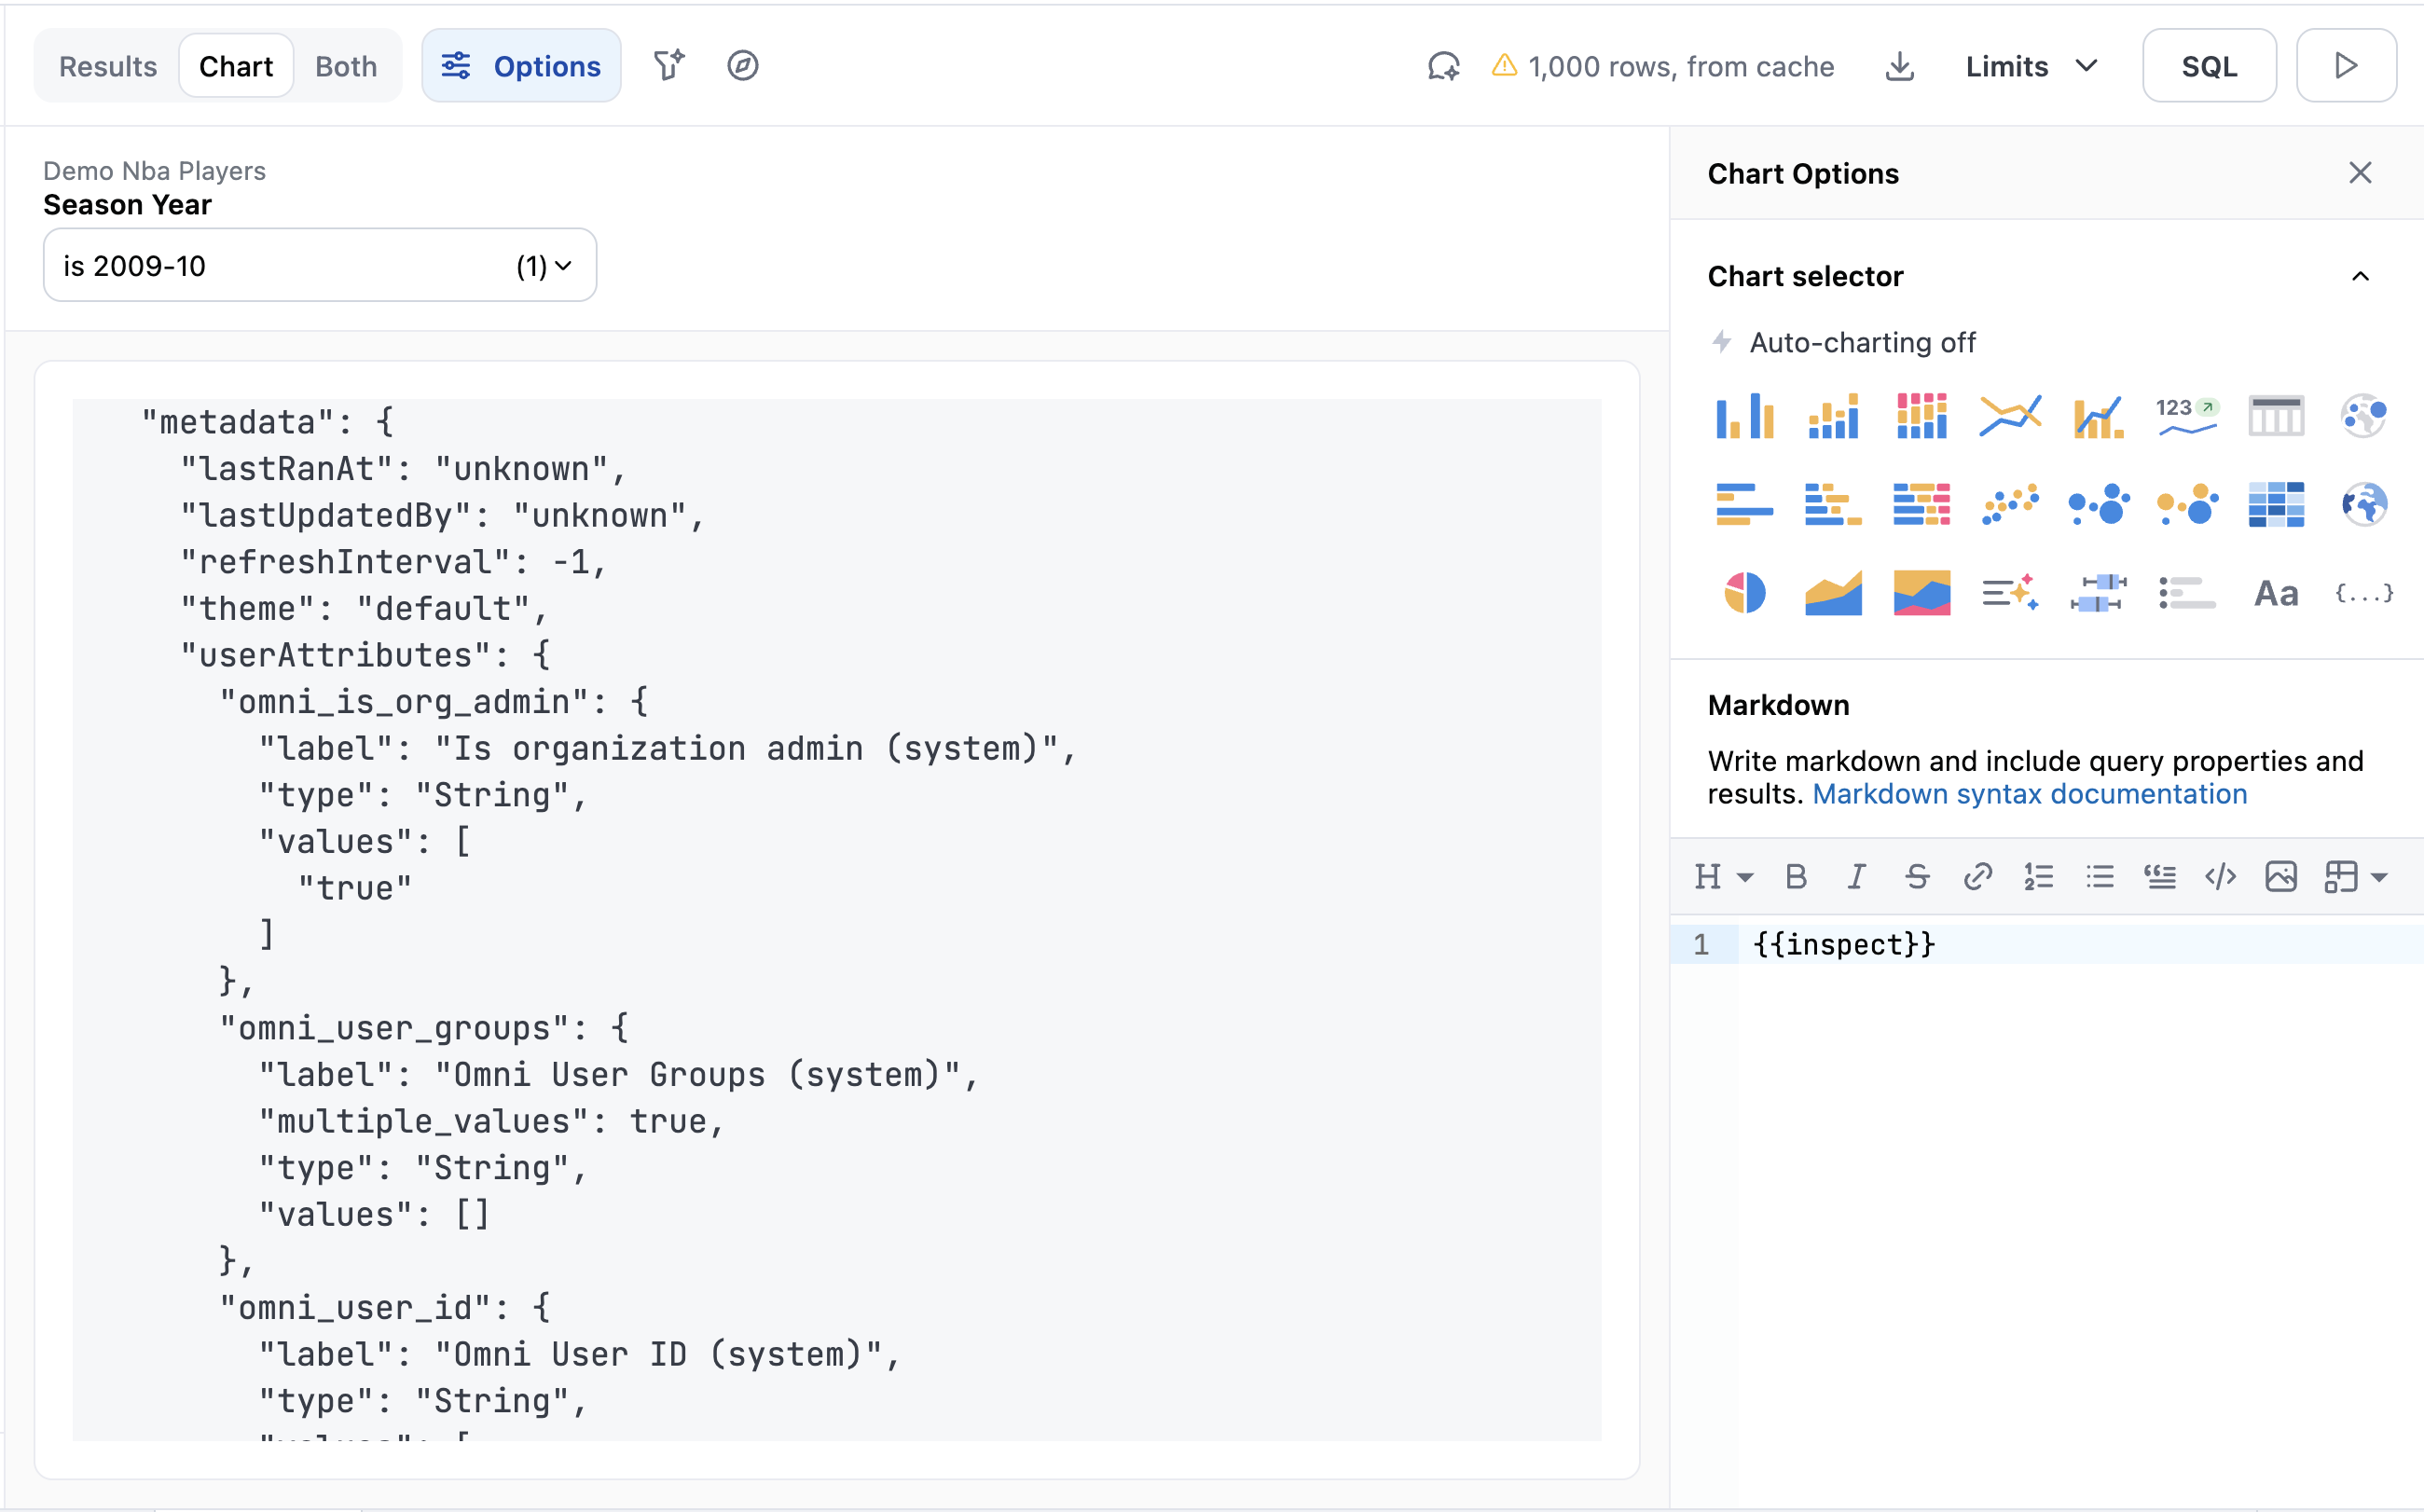
Task: Pick the KPI single value chart icon
Action: tap(2186, 416)
